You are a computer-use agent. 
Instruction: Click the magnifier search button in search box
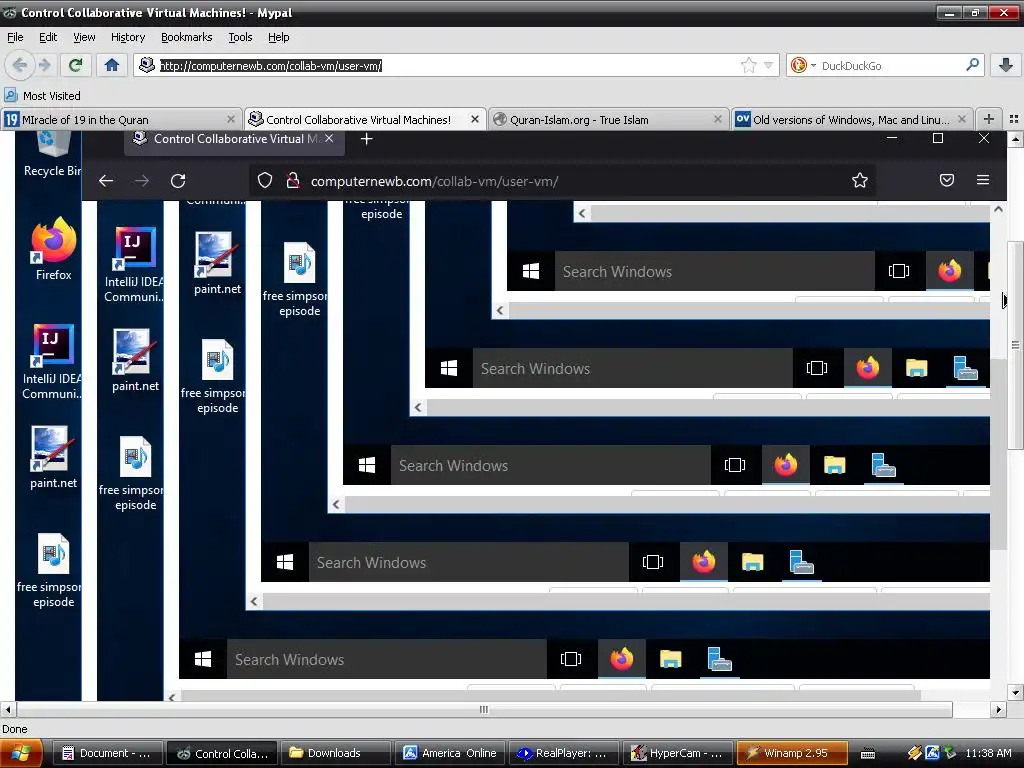click(x=972, y=65)
